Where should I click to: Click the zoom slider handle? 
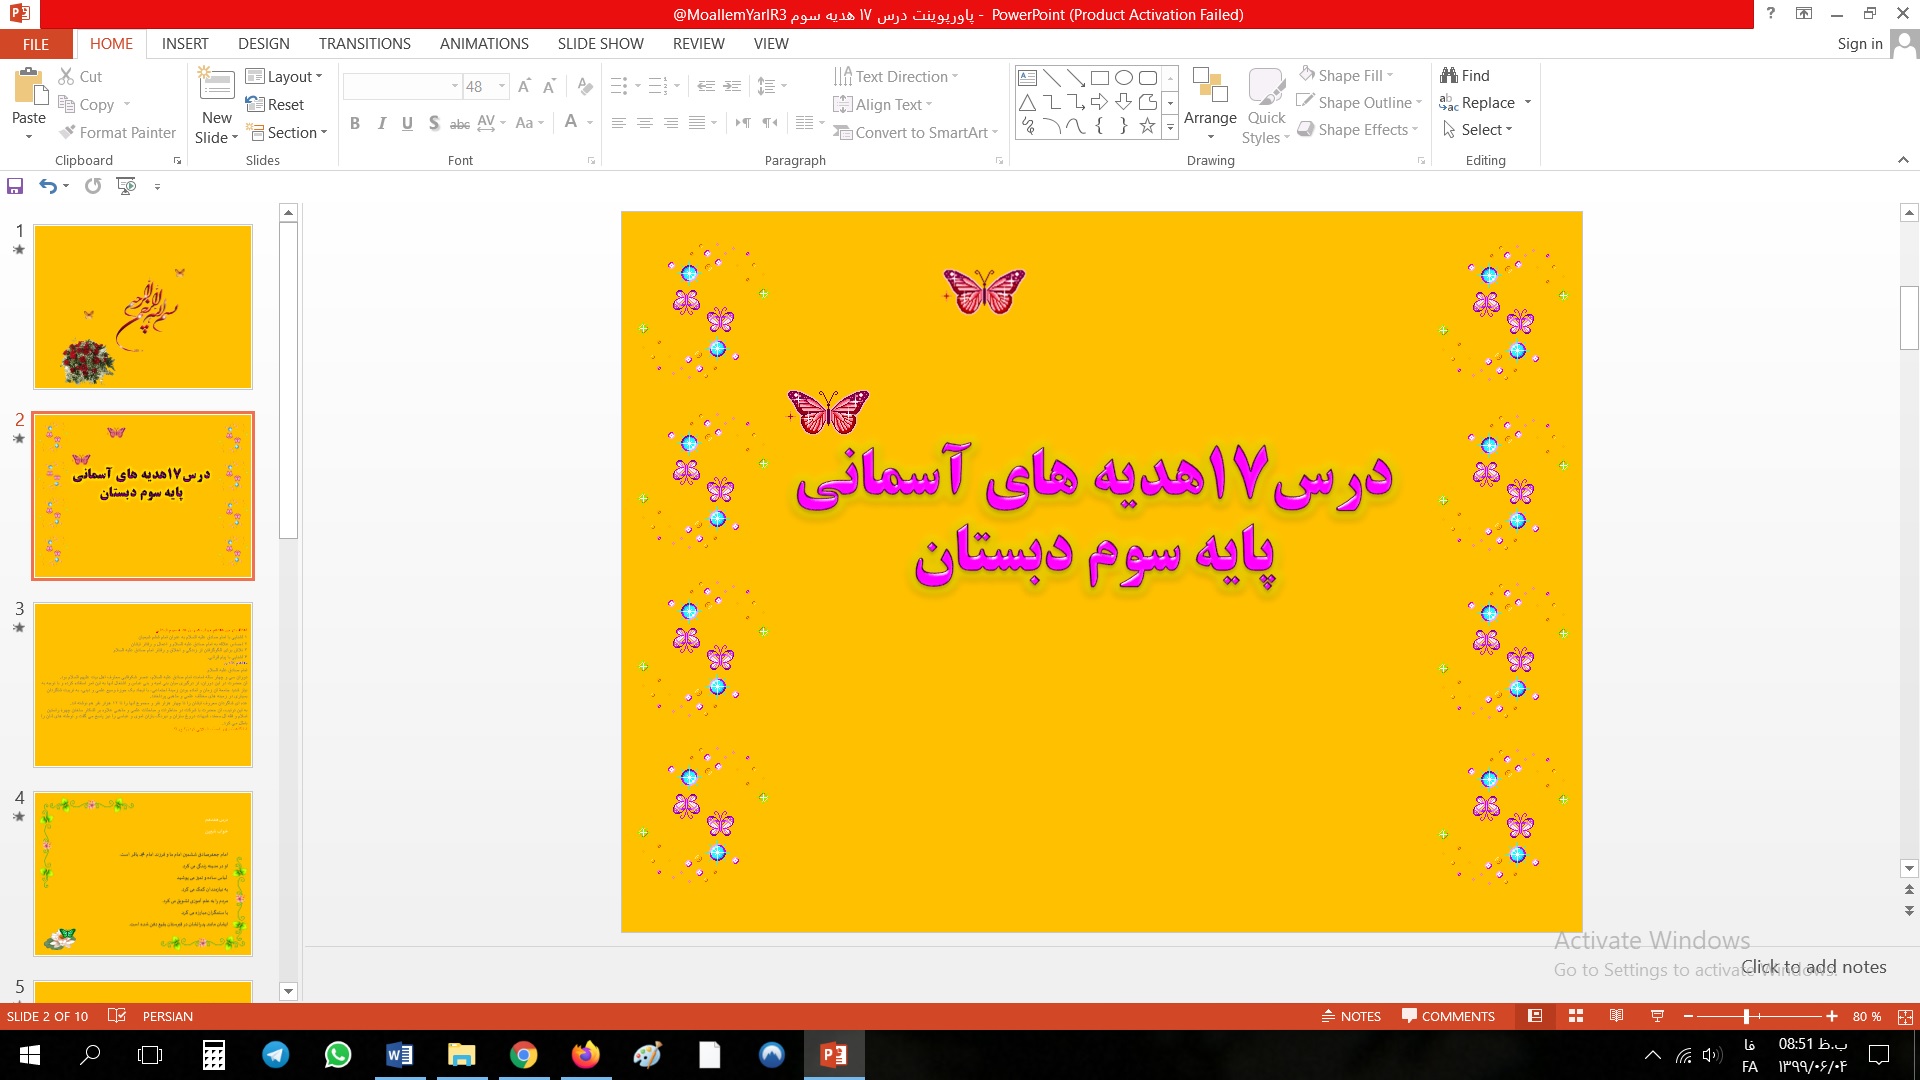click(x=1746, y=1016)
